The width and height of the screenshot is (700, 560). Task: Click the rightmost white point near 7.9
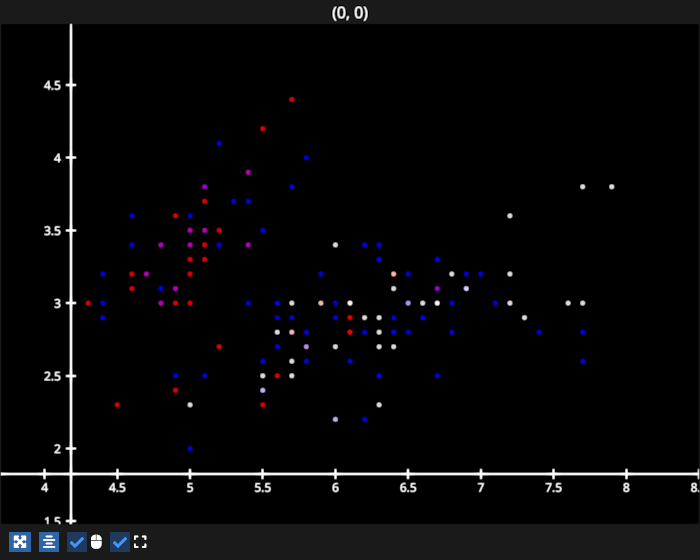pyautogui.click(x=612, y=187)
